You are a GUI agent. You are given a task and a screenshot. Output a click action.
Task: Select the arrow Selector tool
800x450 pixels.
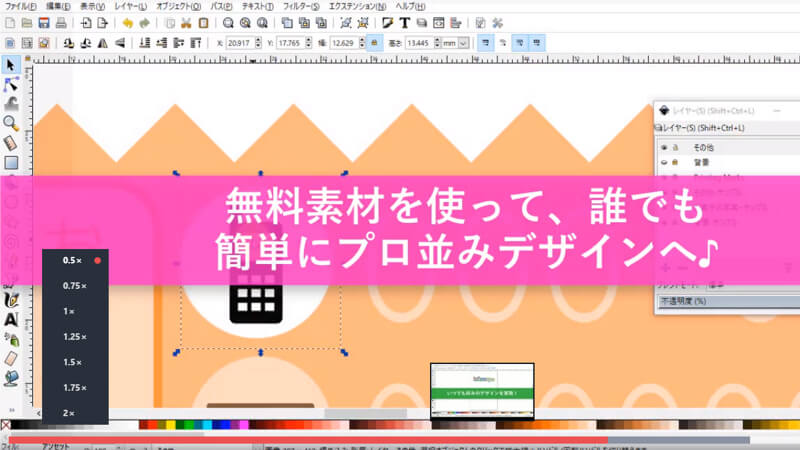pos(10,65)
